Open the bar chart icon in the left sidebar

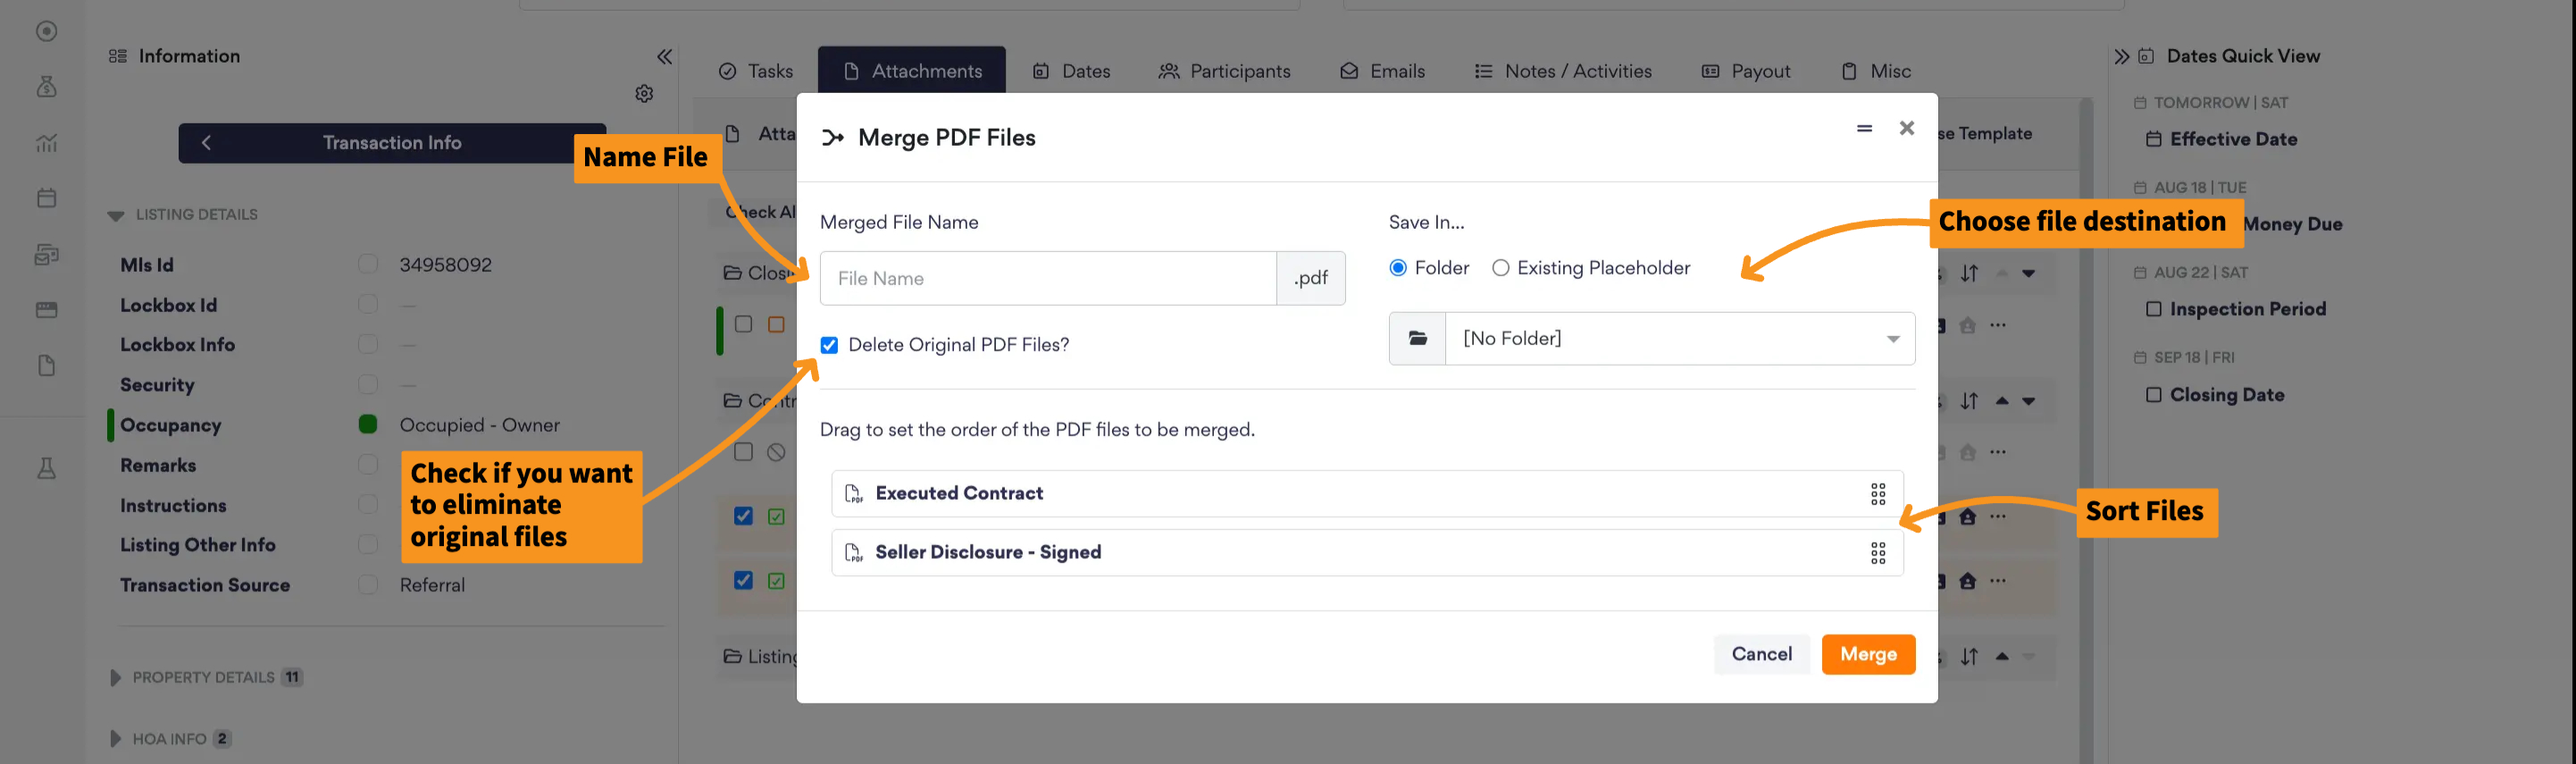46,143
